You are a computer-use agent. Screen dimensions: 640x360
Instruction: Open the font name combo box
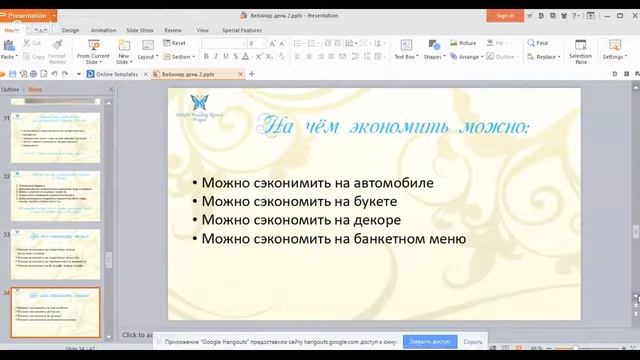[x=224, y=43]
